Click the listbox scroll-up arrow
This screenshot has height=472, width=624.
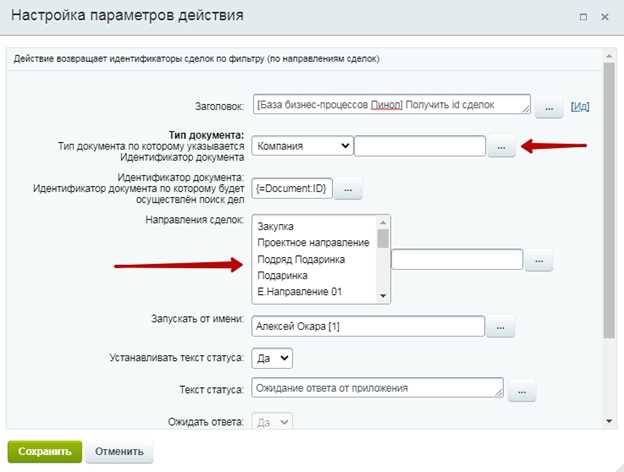click(383, 222)
